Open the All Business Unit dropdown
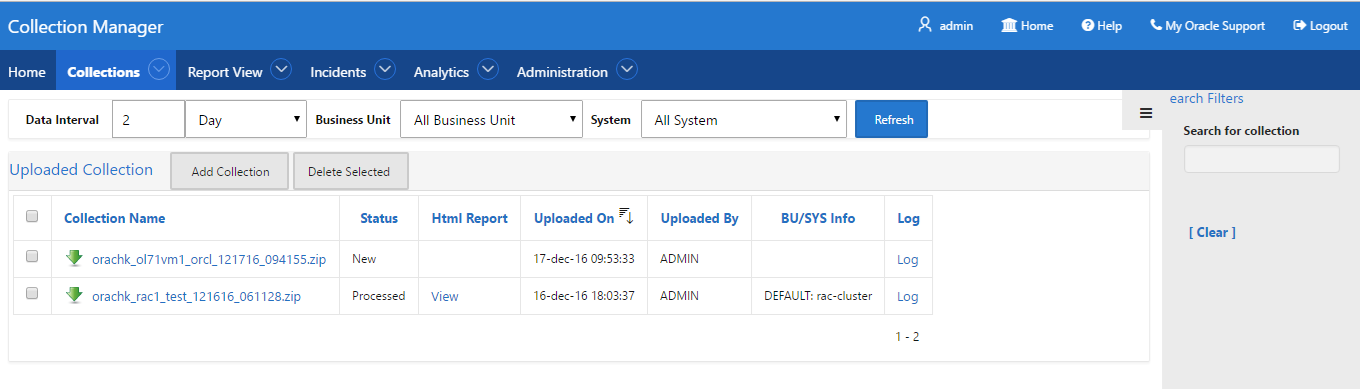 coord(491,119)
